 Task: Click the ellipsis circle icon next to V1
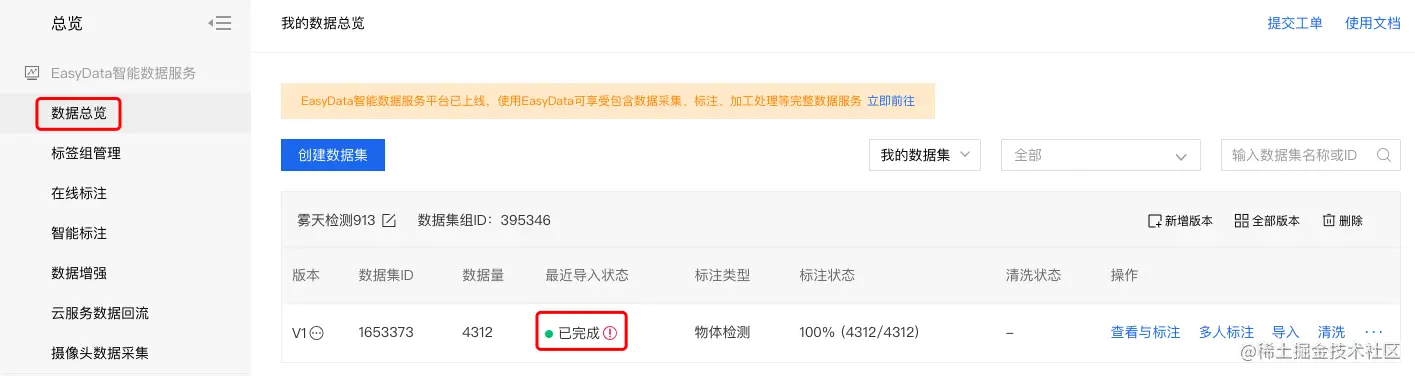tap(317, 333)
